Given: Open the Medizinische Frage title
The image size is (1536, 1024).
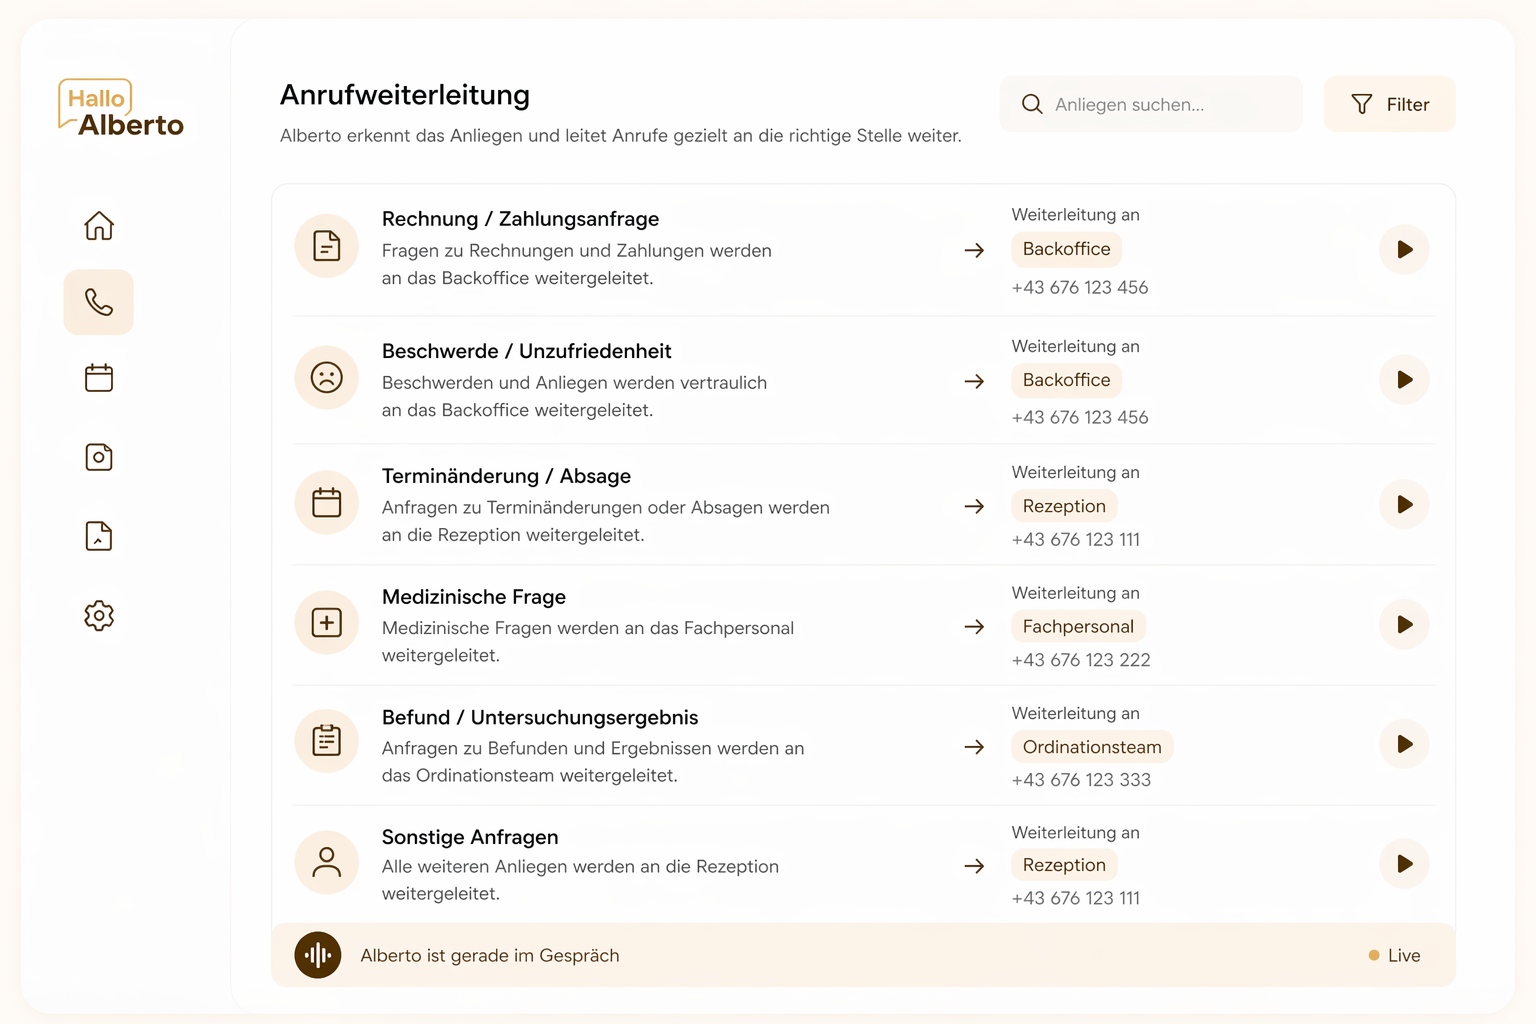Looking at the screenshot, I should tap(474, 597).
